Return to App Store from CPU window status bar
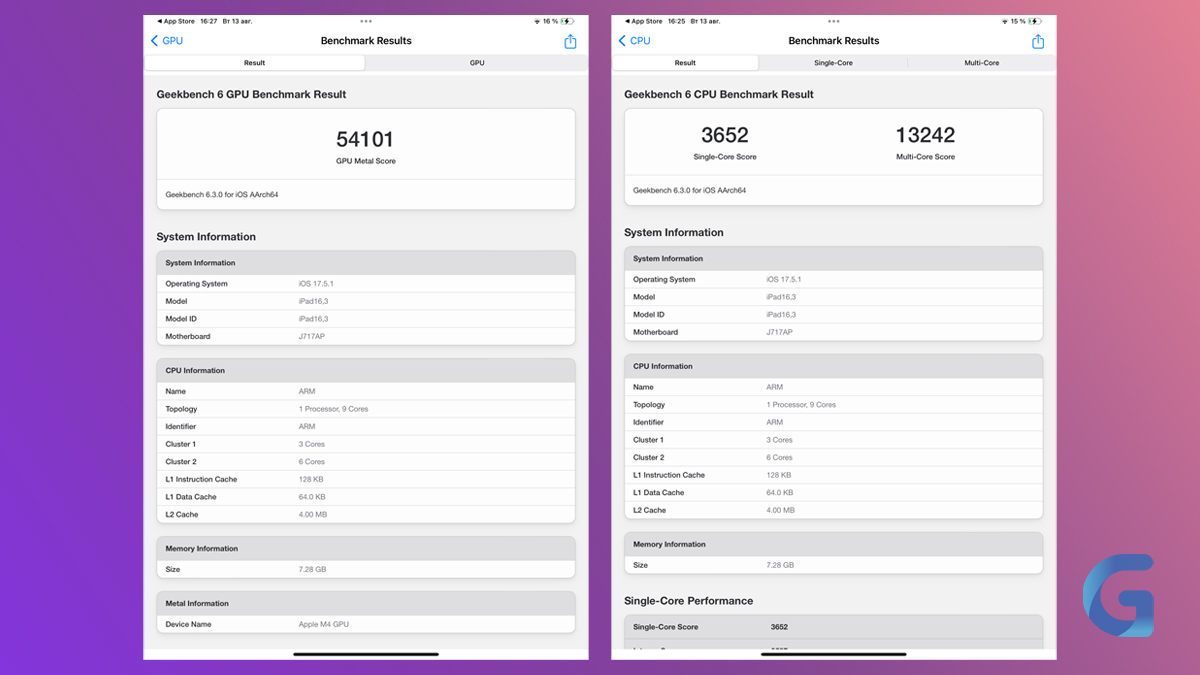This screenshot has height=675, width=1200. (644, 21)
